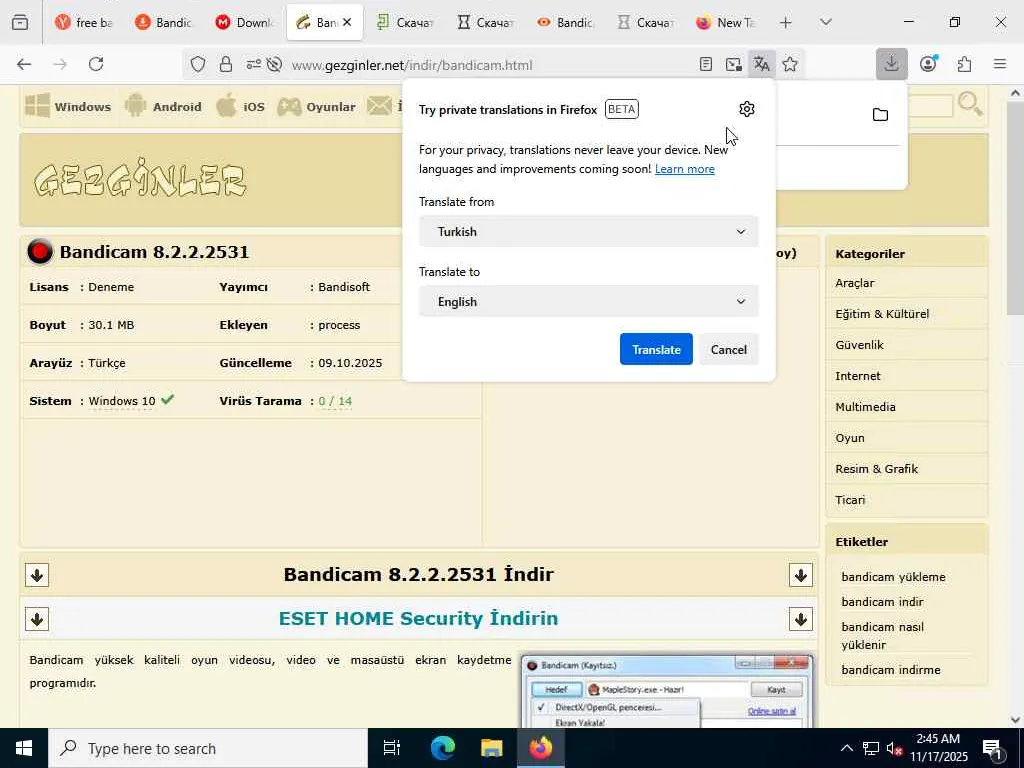The width and height of the screenshot is (1024, 768).
Task: Show hidden system tray icons
Action: [x=846, y=748]
